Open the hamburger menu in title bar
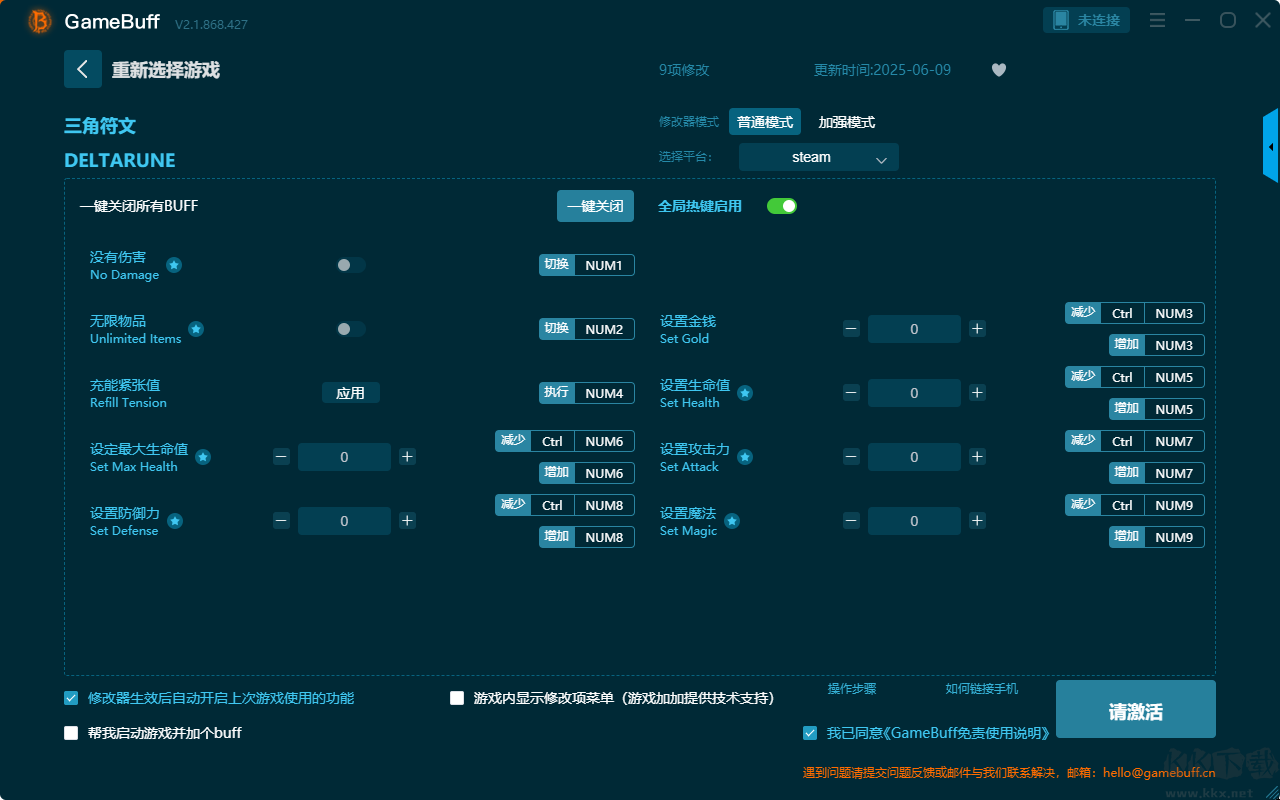This screenshot has height=800, width=1280. 1157,20
